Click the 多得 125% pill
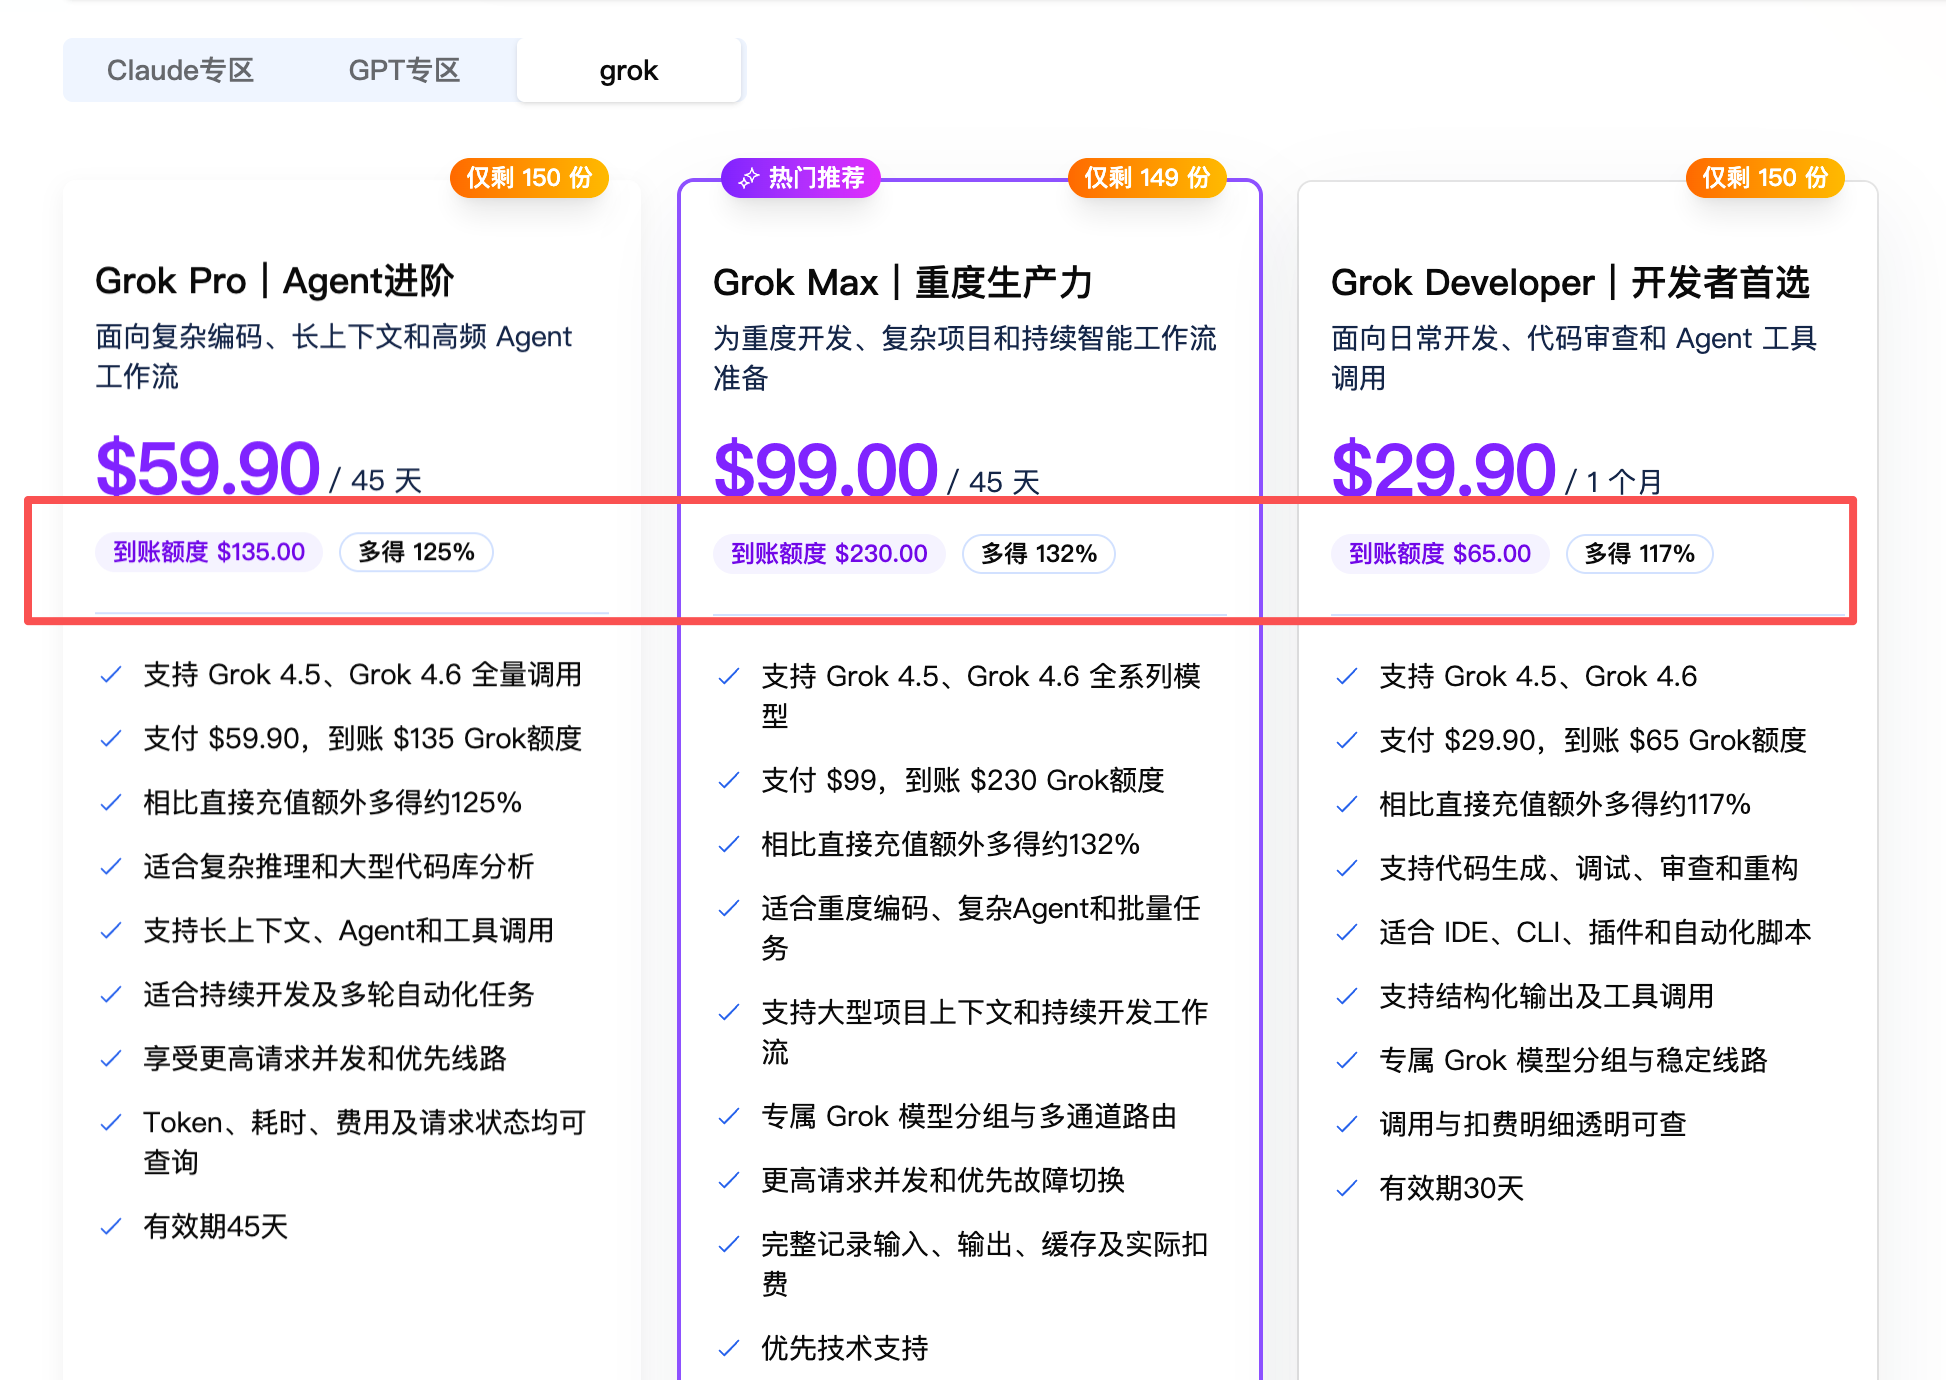 [416, 552]
